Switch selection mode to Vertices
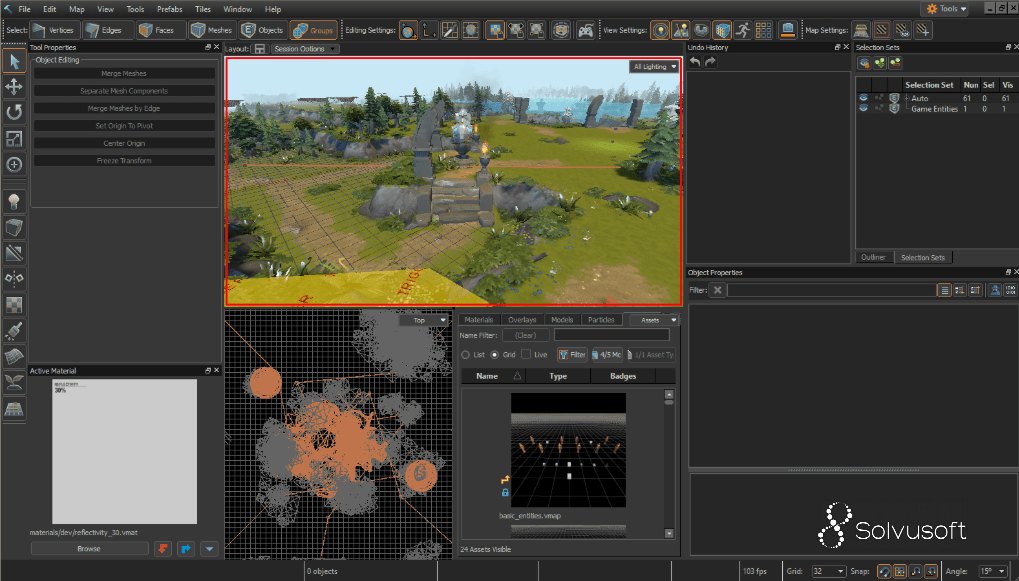This screenshot has width=1019, height=581. click(x=54, y=30)
